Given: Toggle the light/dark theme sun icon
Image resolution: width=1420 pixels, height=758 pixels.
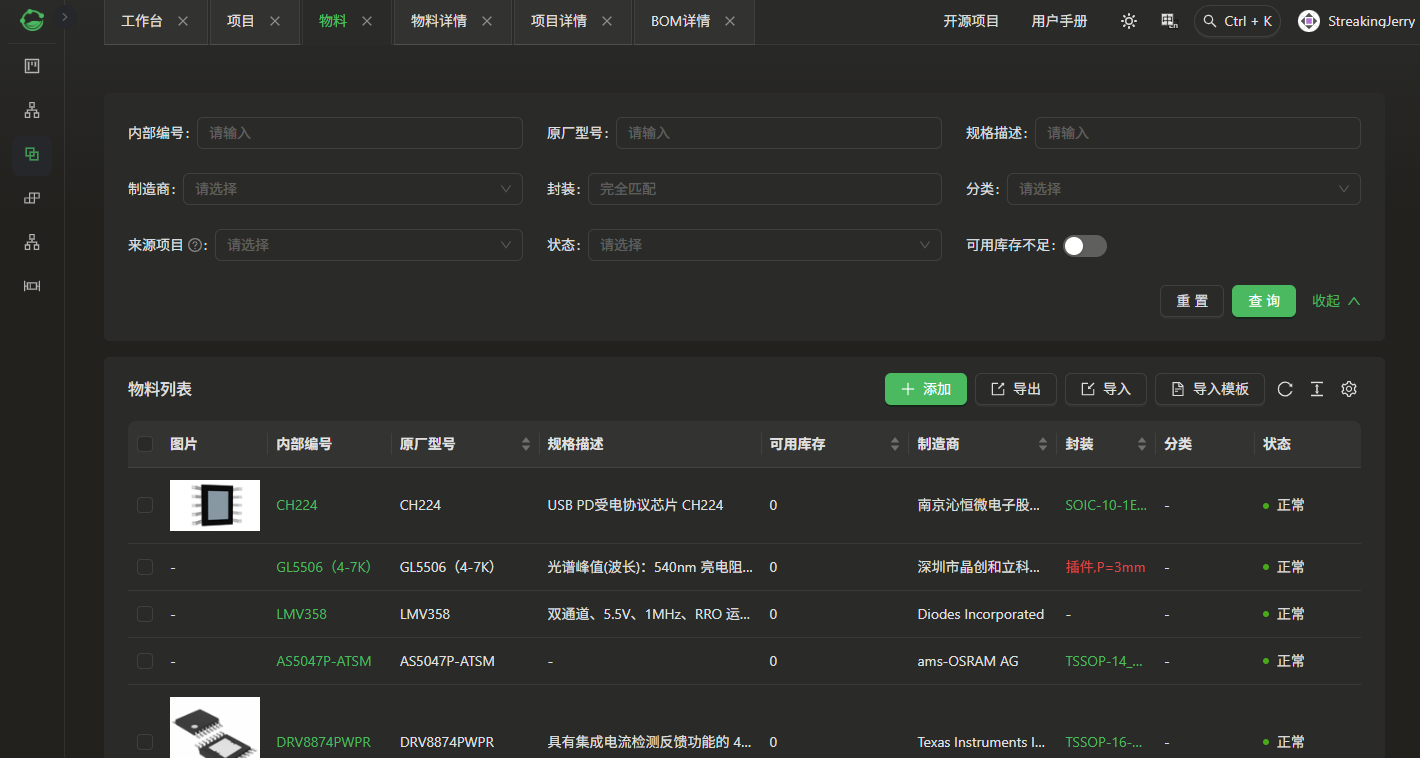Looking at the screenshot, I should click(x=1129, y=21).
